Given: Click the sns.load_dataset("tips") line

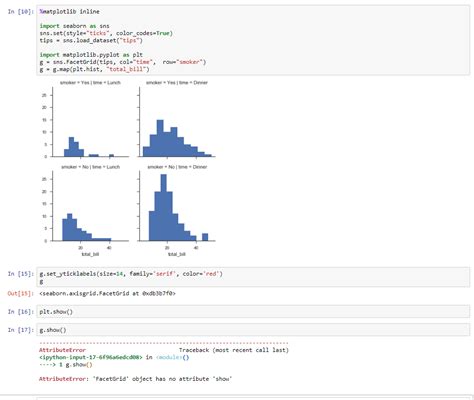Looking at the screenshot, I should point(91,40).
